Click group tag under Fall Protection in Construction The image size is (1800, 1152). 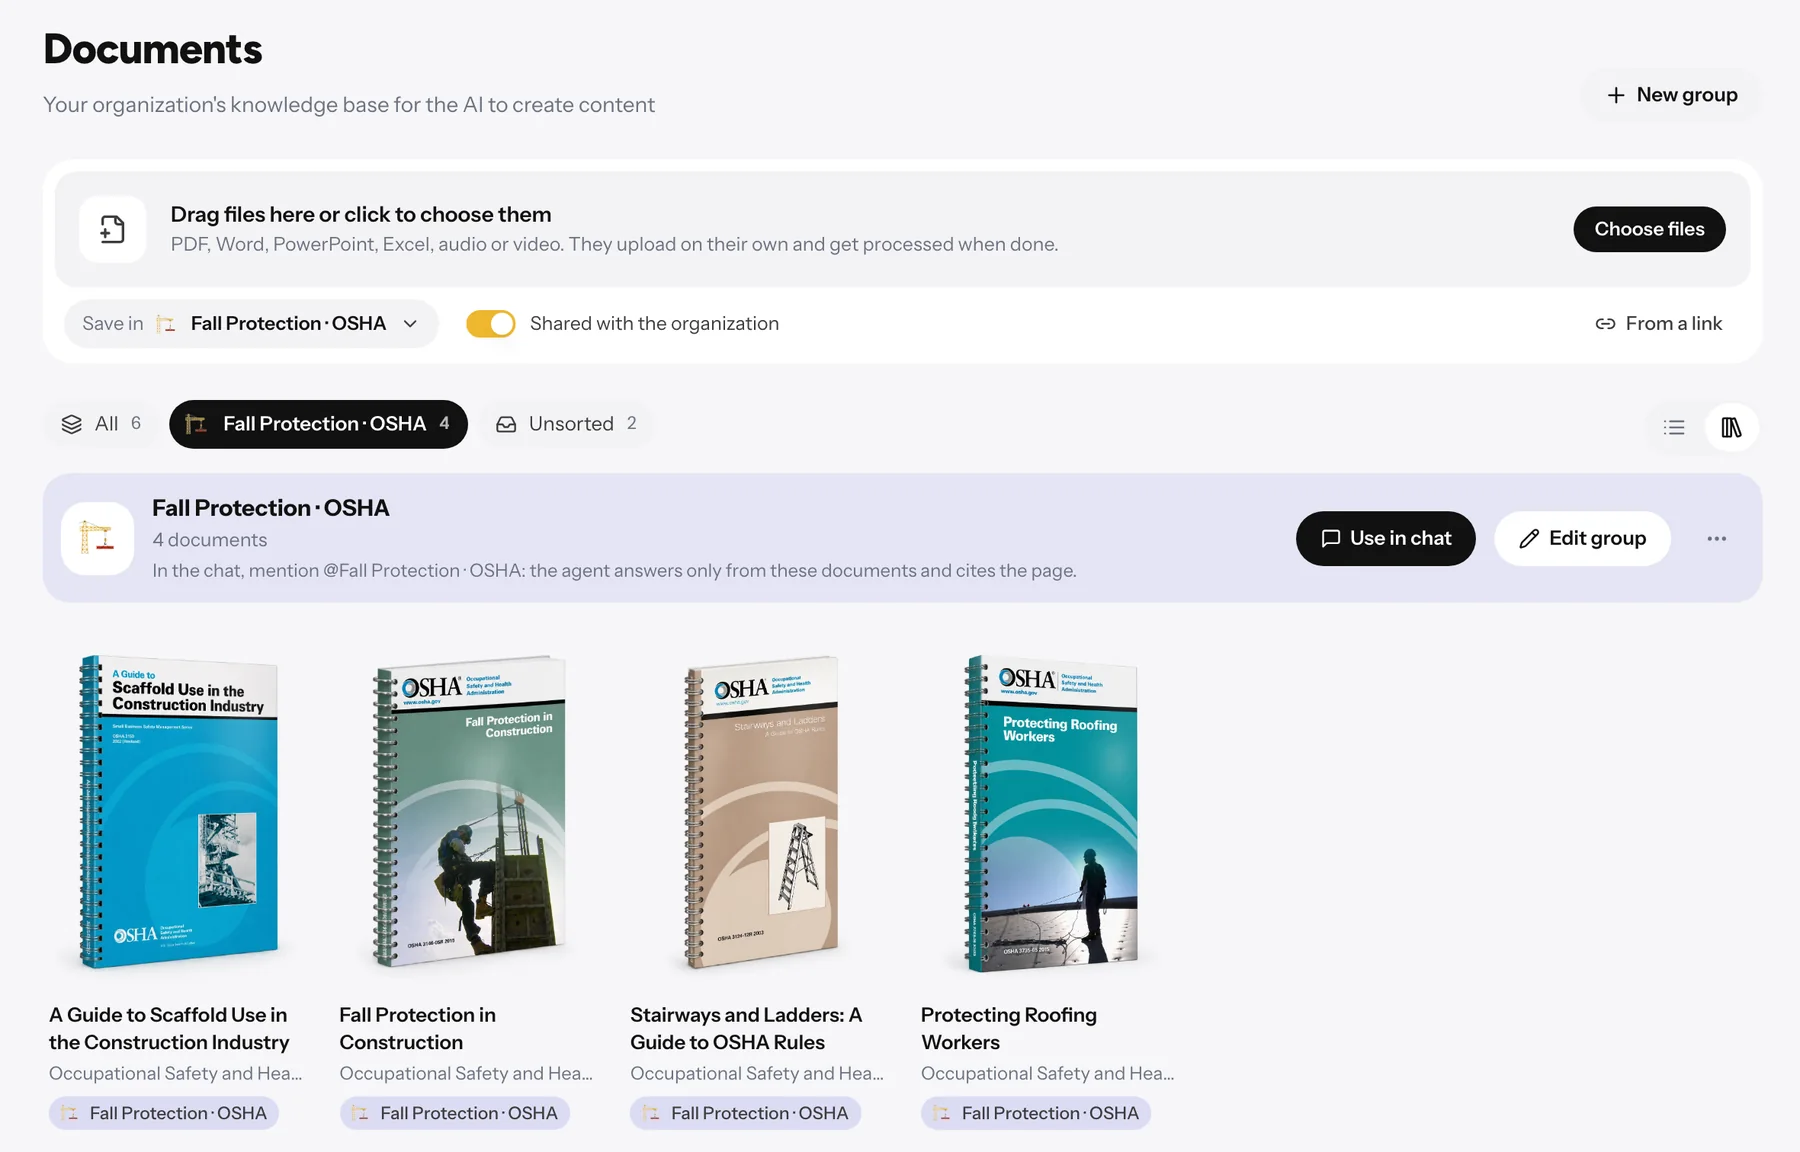tap(455, 1113)
